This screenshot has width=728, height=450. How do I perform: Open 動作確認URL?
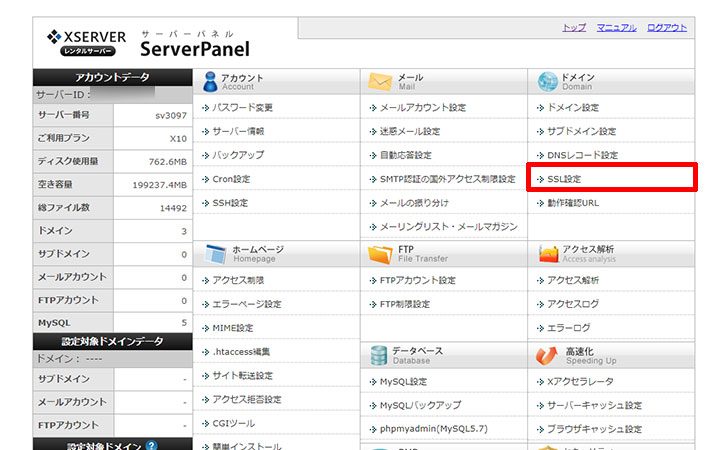point(573,203)
